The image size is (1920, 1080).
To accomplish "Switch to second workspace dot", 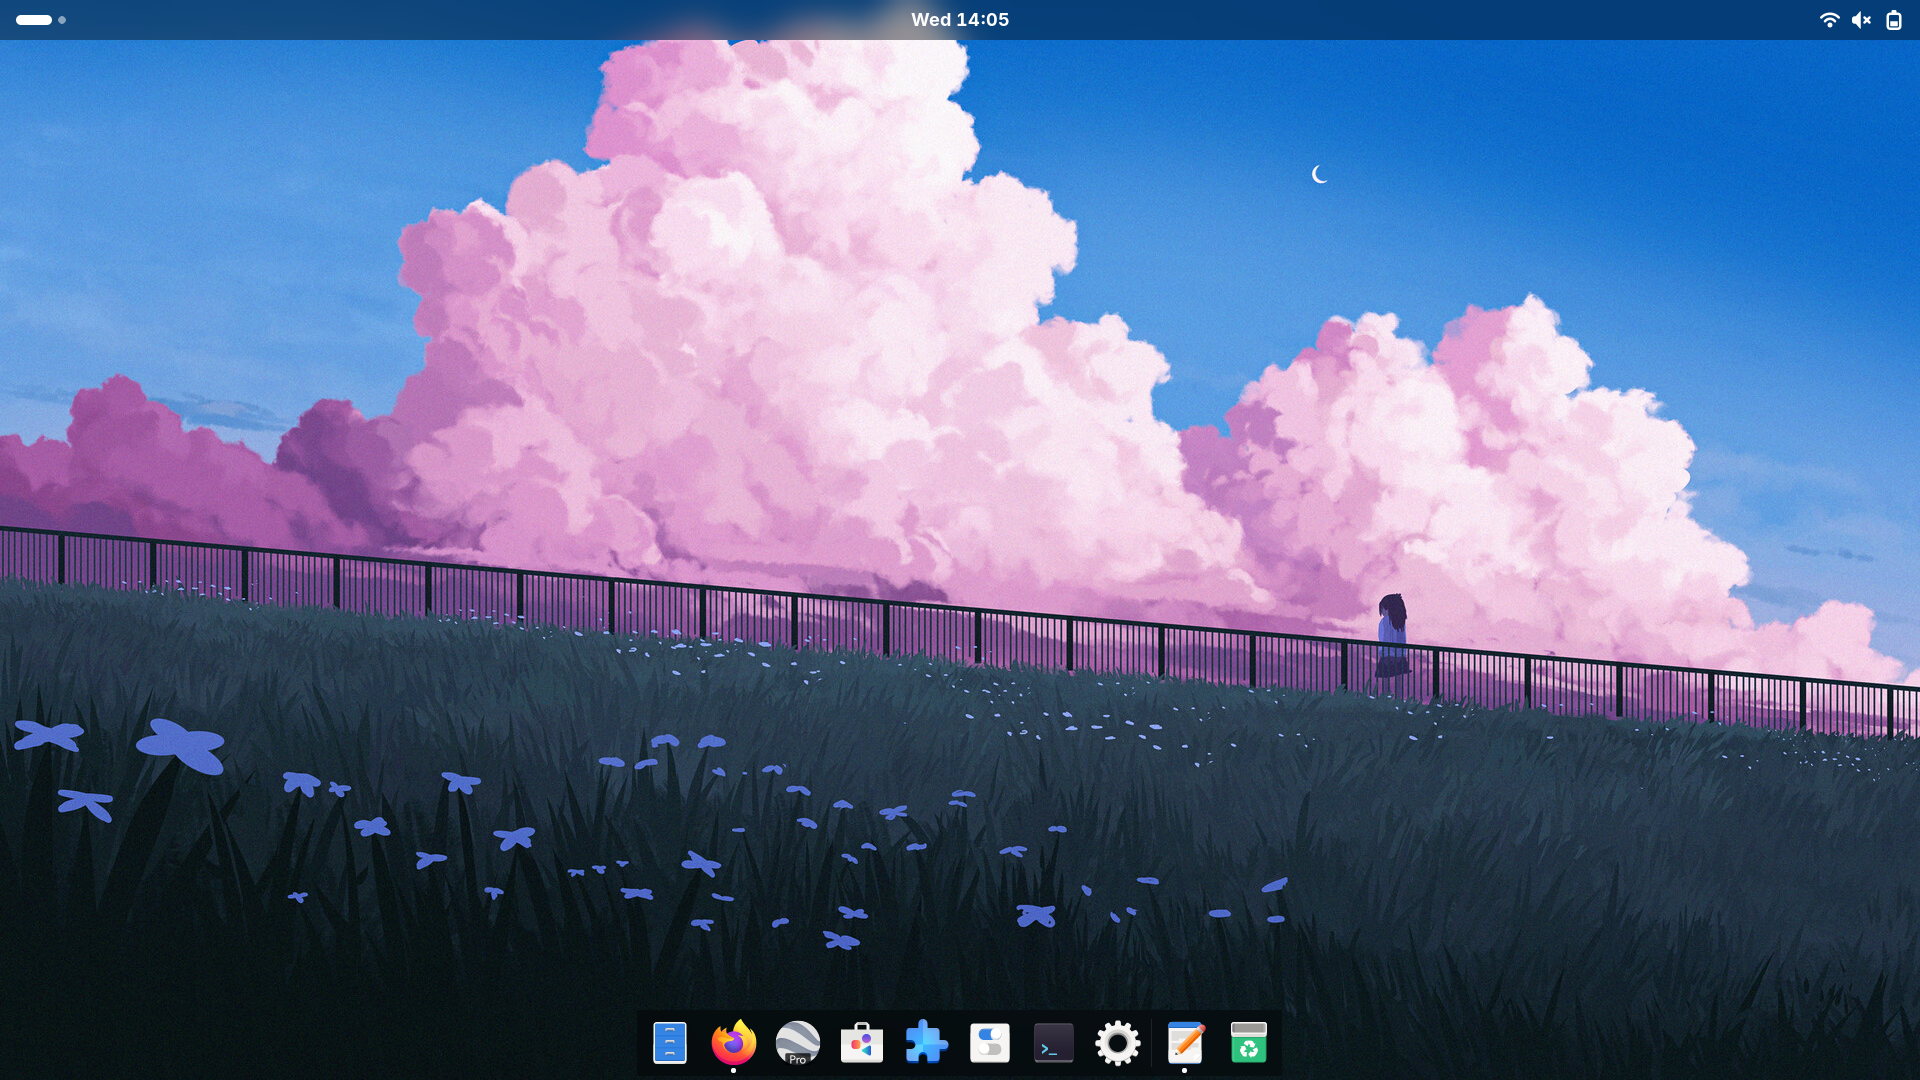I will pos(62,20).
